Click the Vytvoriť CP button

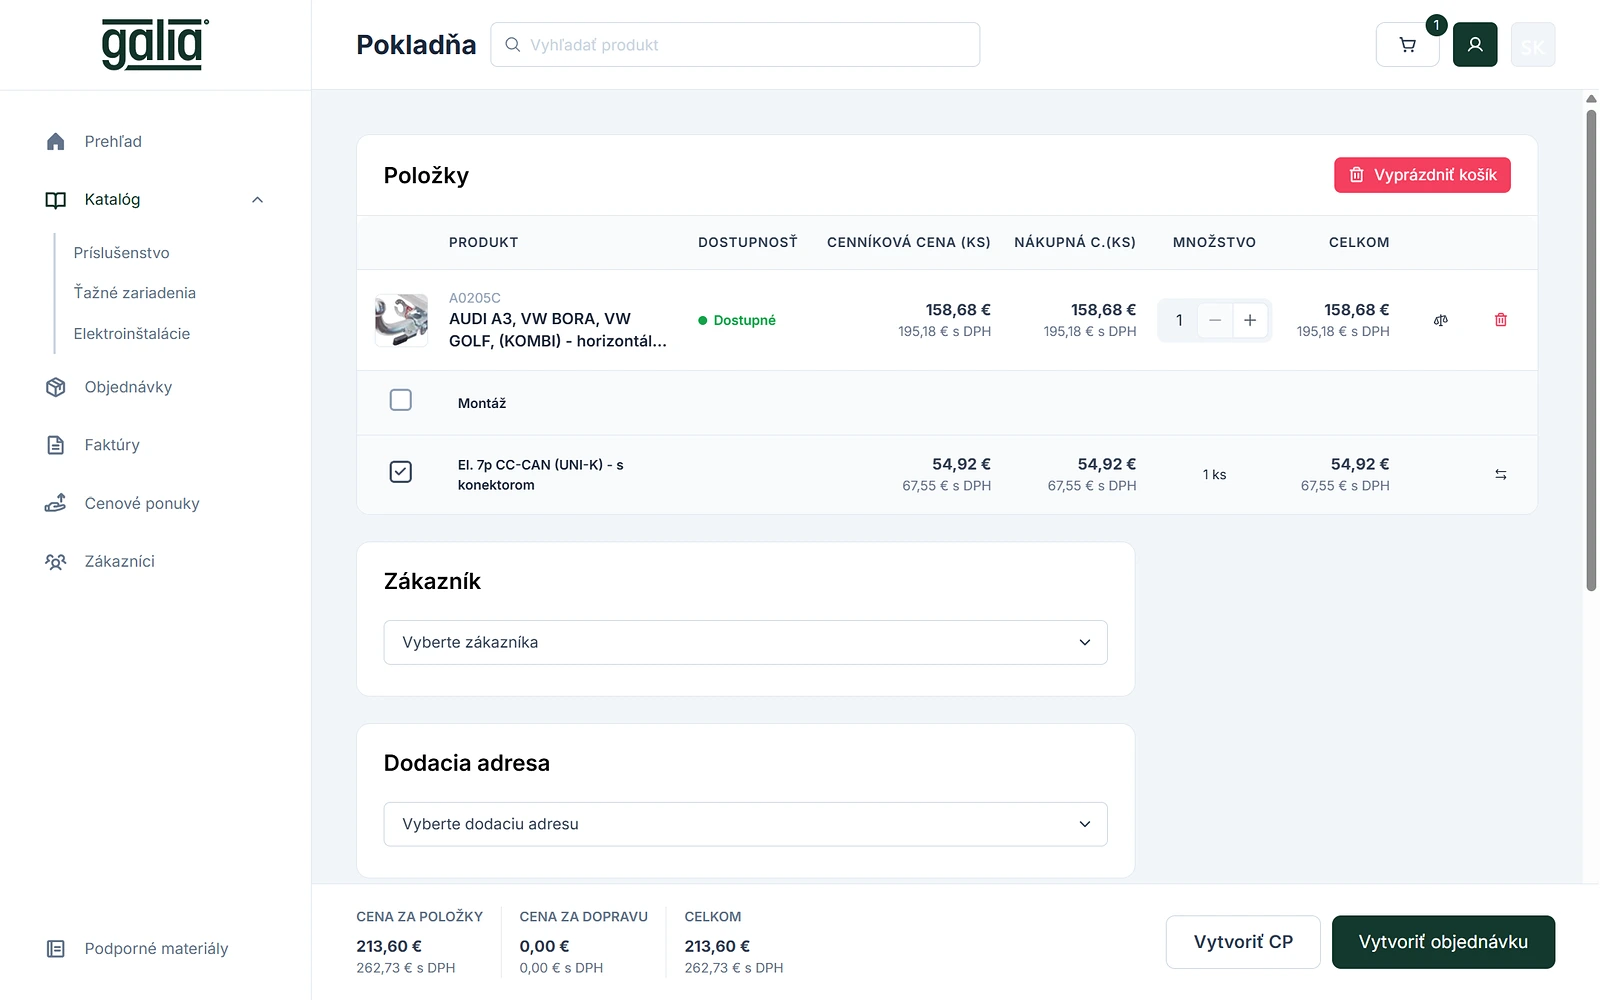[1243, 942]
